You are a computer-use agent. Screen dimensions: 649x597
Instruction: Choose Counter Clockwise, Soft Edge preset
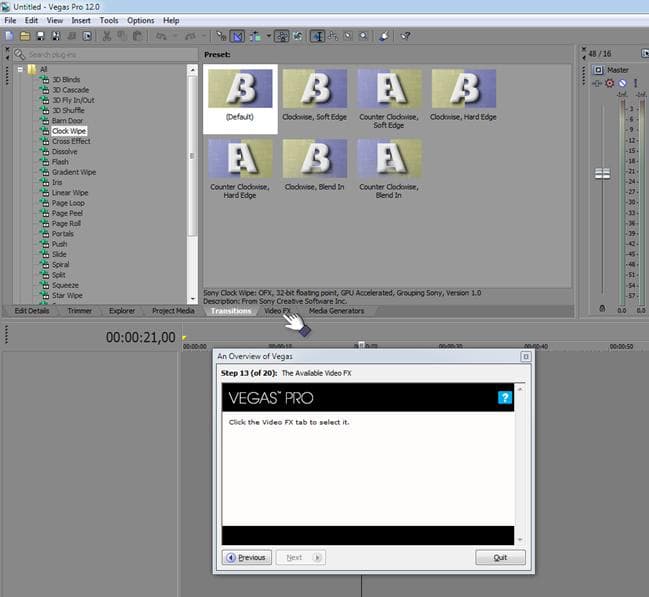pyautogui.click(x=389, y=99)
